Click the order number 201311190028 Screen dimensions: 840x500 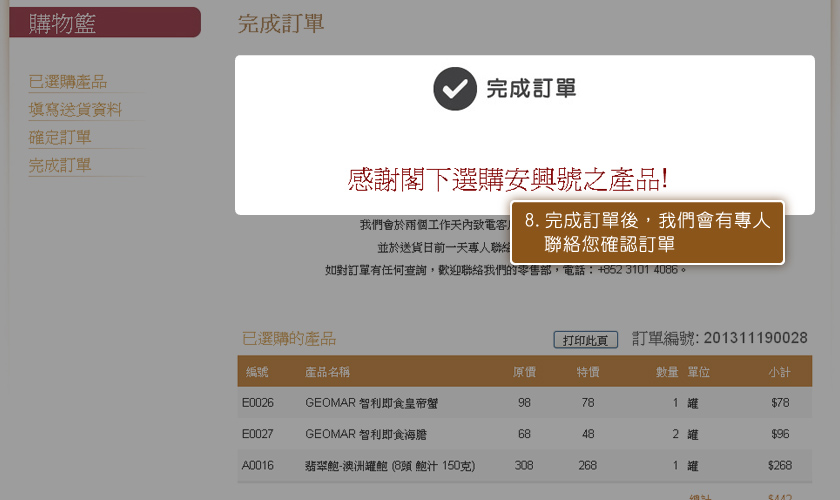(x=755, y=338)
